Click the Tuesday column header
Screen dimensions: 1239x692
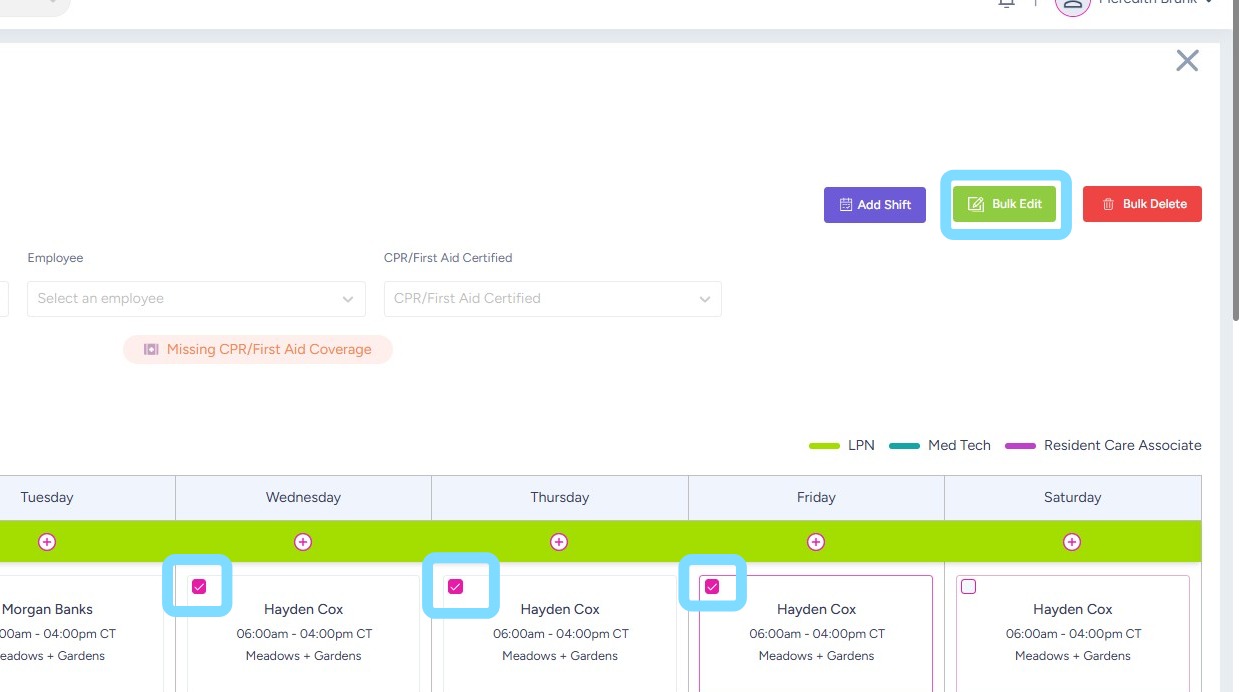click(87, 497)
